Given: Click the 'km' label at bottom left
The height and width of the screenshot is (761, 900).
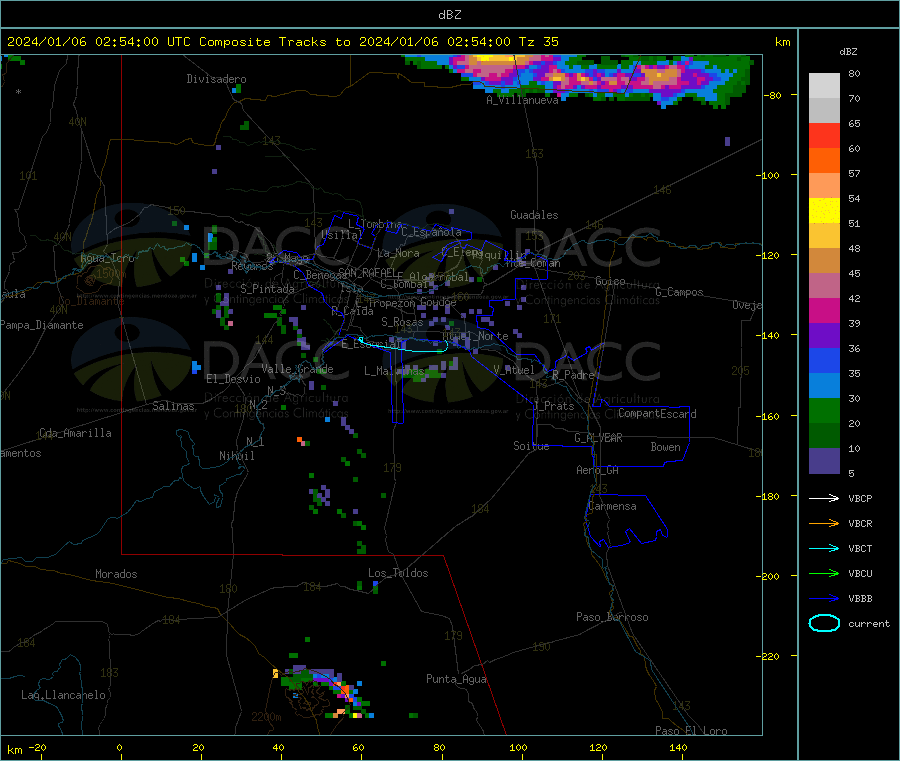Looking at the screenshot, I should click(14, 750).
